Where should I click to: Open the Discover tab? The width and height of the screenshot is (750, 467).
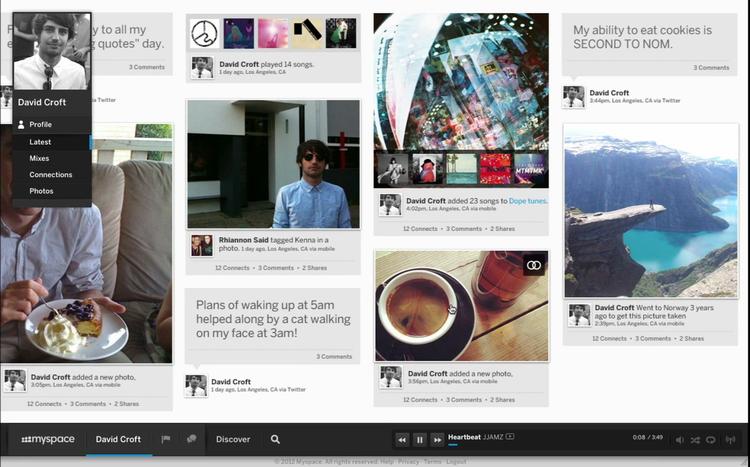[233, 439]
